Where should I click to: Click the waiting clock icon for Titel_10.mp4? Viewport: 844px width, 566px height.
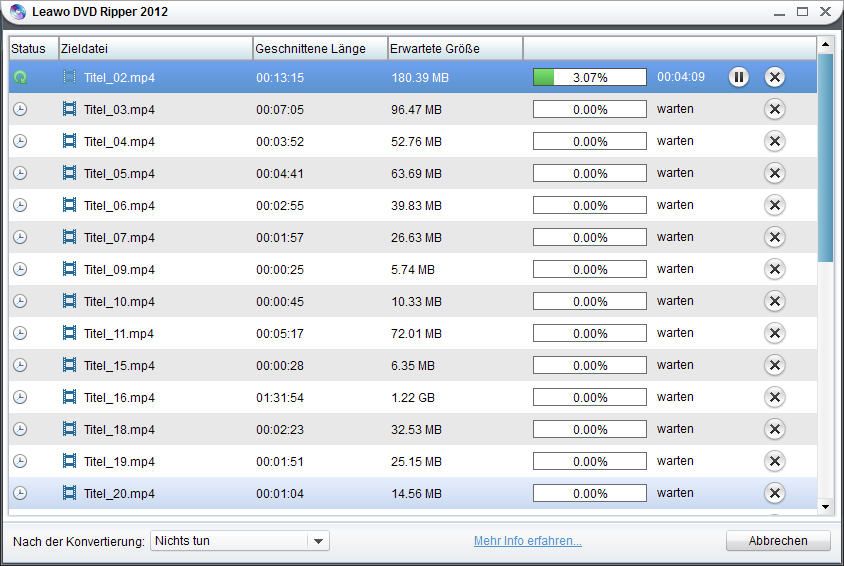pos(20,301)
